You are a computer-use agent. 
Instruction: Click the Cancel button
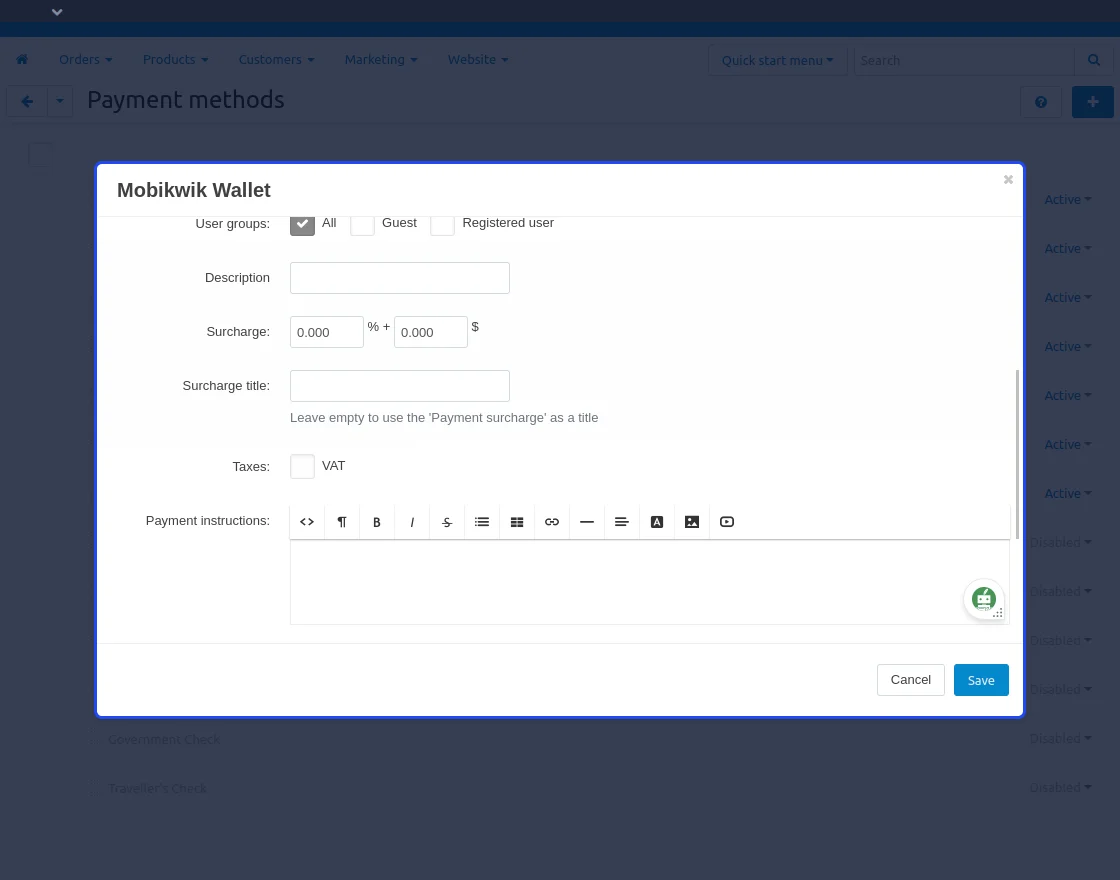911,680
